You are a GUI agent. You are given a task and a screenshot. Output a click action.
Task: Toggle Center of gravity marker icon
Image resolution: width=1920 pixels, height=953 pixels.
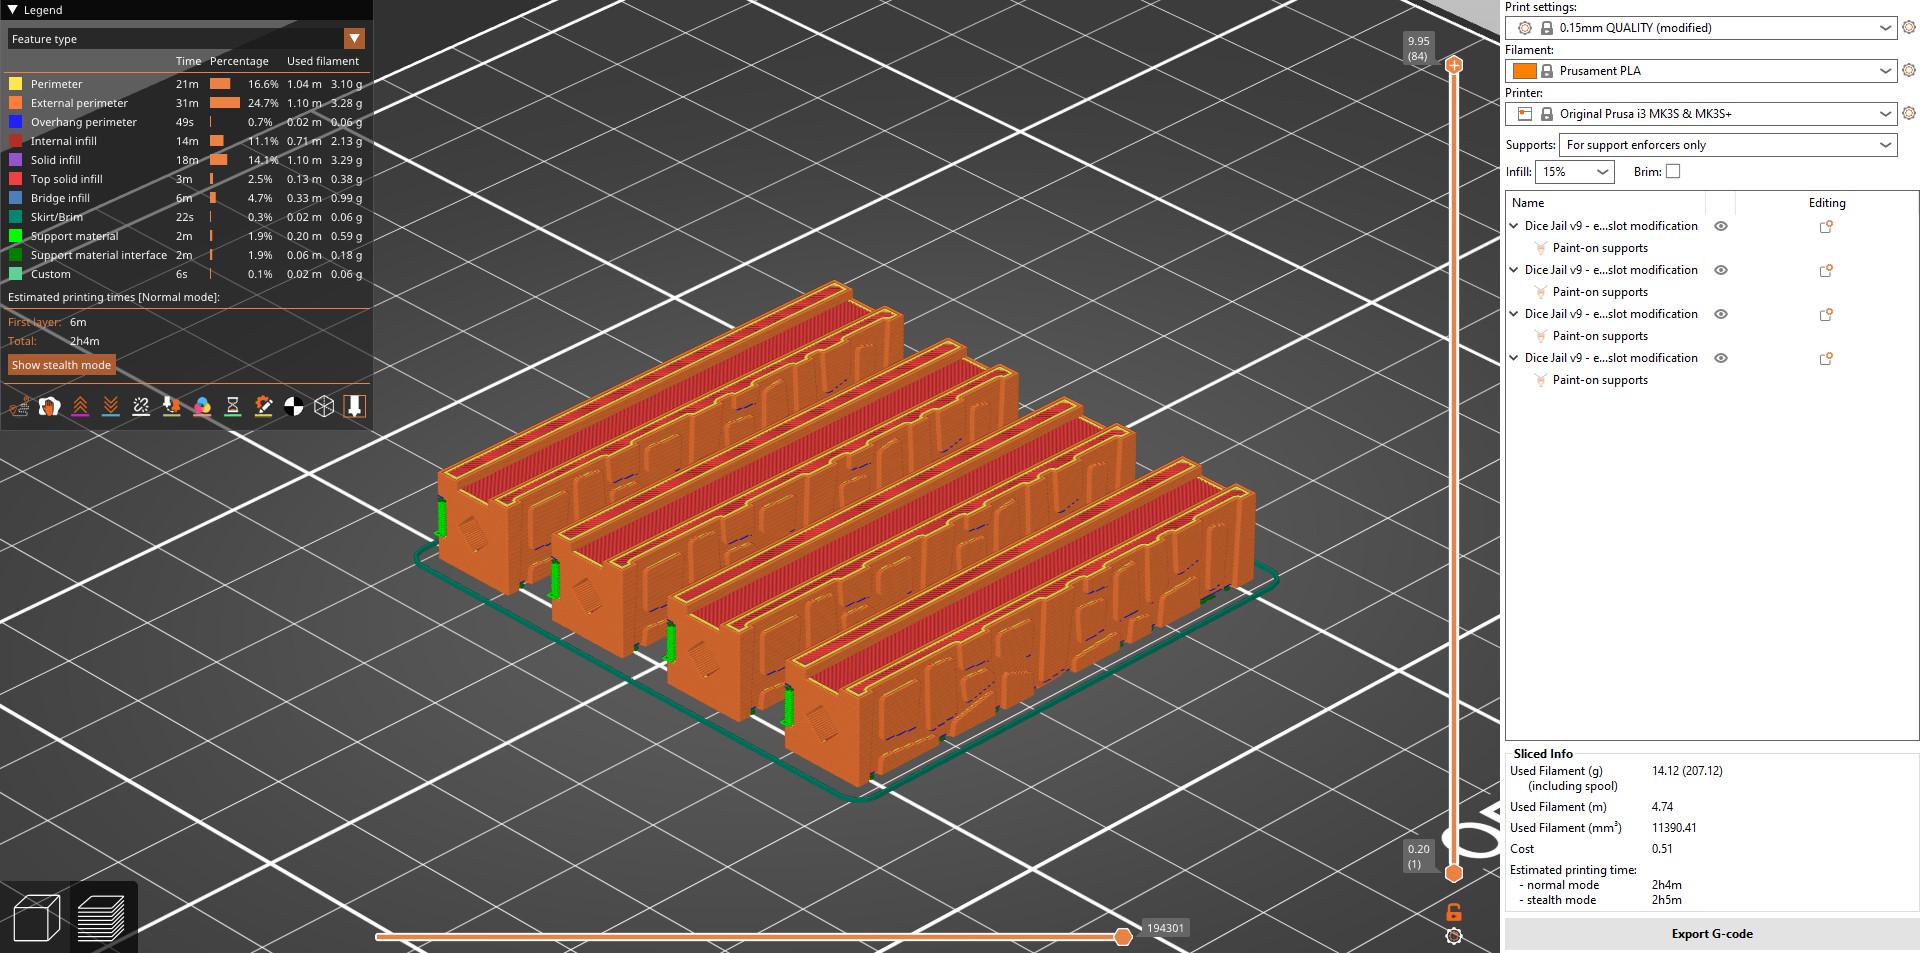[294, 406]
